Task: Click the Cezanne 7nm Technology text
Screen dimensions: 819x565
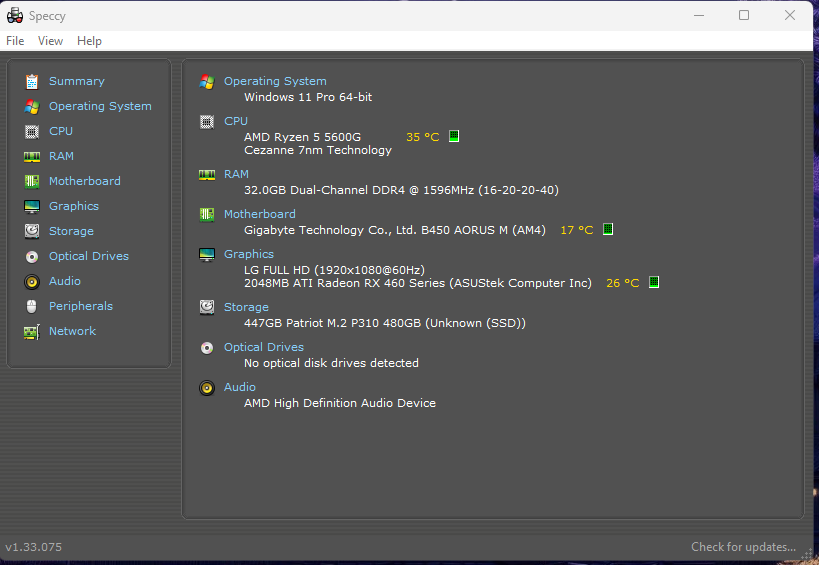Action: [x=318, y=151]
